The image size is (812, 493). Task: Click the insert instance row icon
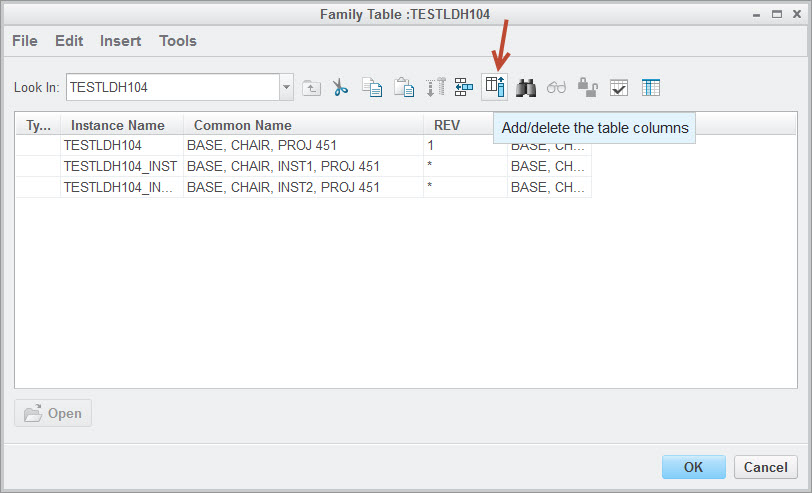pos(464,88)
